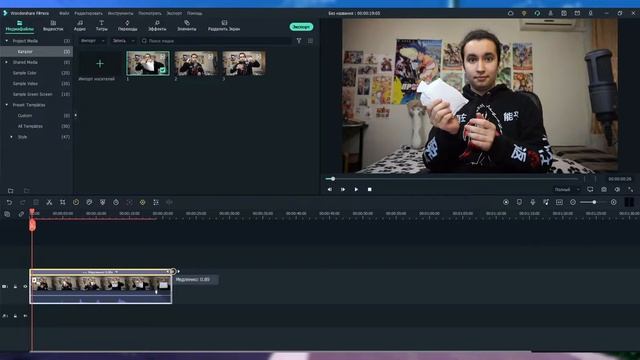
Task: Undo the last action in timeline toolbar
Action: [9, 202]
